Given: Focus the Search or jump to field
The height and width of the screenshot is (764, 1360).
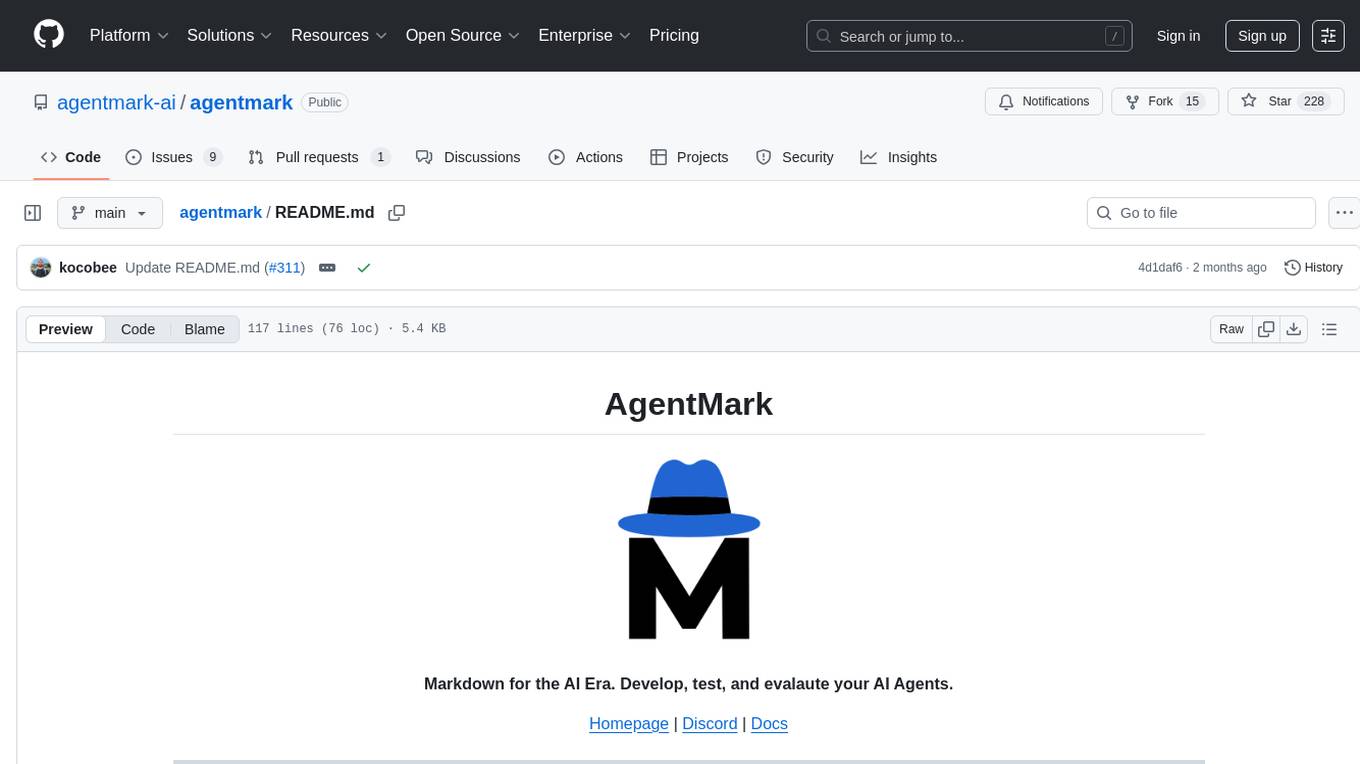Looking at the screenshot, I should [969, 36].
